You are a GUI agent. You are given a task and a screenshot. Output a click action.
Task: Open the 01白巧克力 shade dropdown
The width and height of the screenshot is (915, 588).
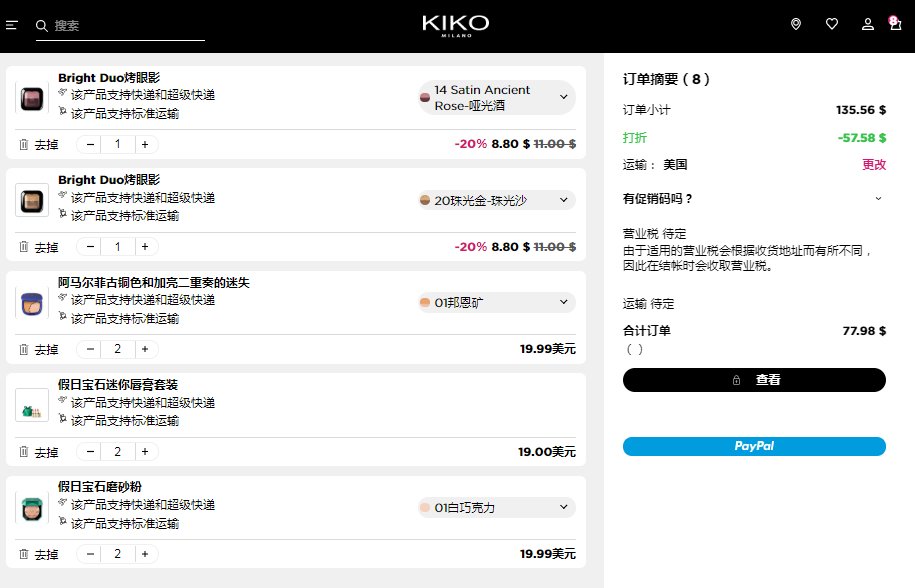(x=497, y=508)
